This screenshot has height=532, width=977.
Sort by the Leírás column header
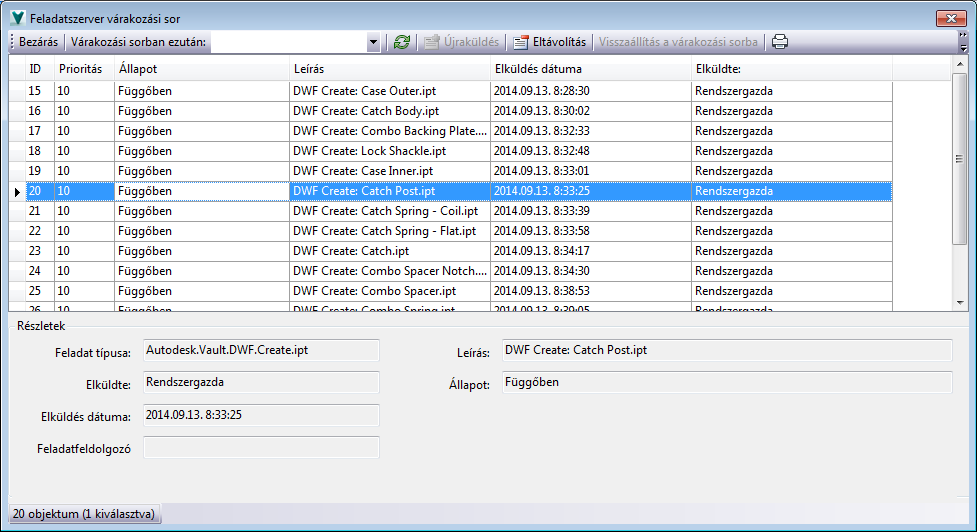click(x=390, y=69)
